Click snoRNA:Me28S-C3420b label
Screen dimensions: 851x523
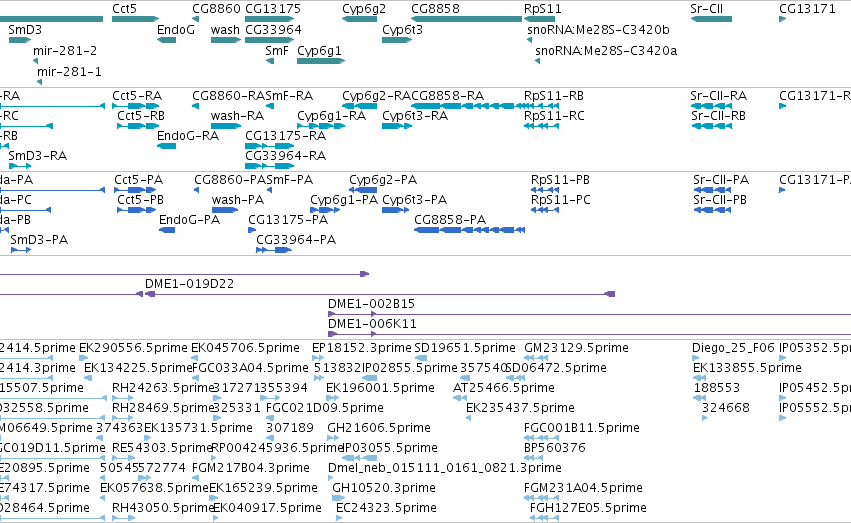598,30
